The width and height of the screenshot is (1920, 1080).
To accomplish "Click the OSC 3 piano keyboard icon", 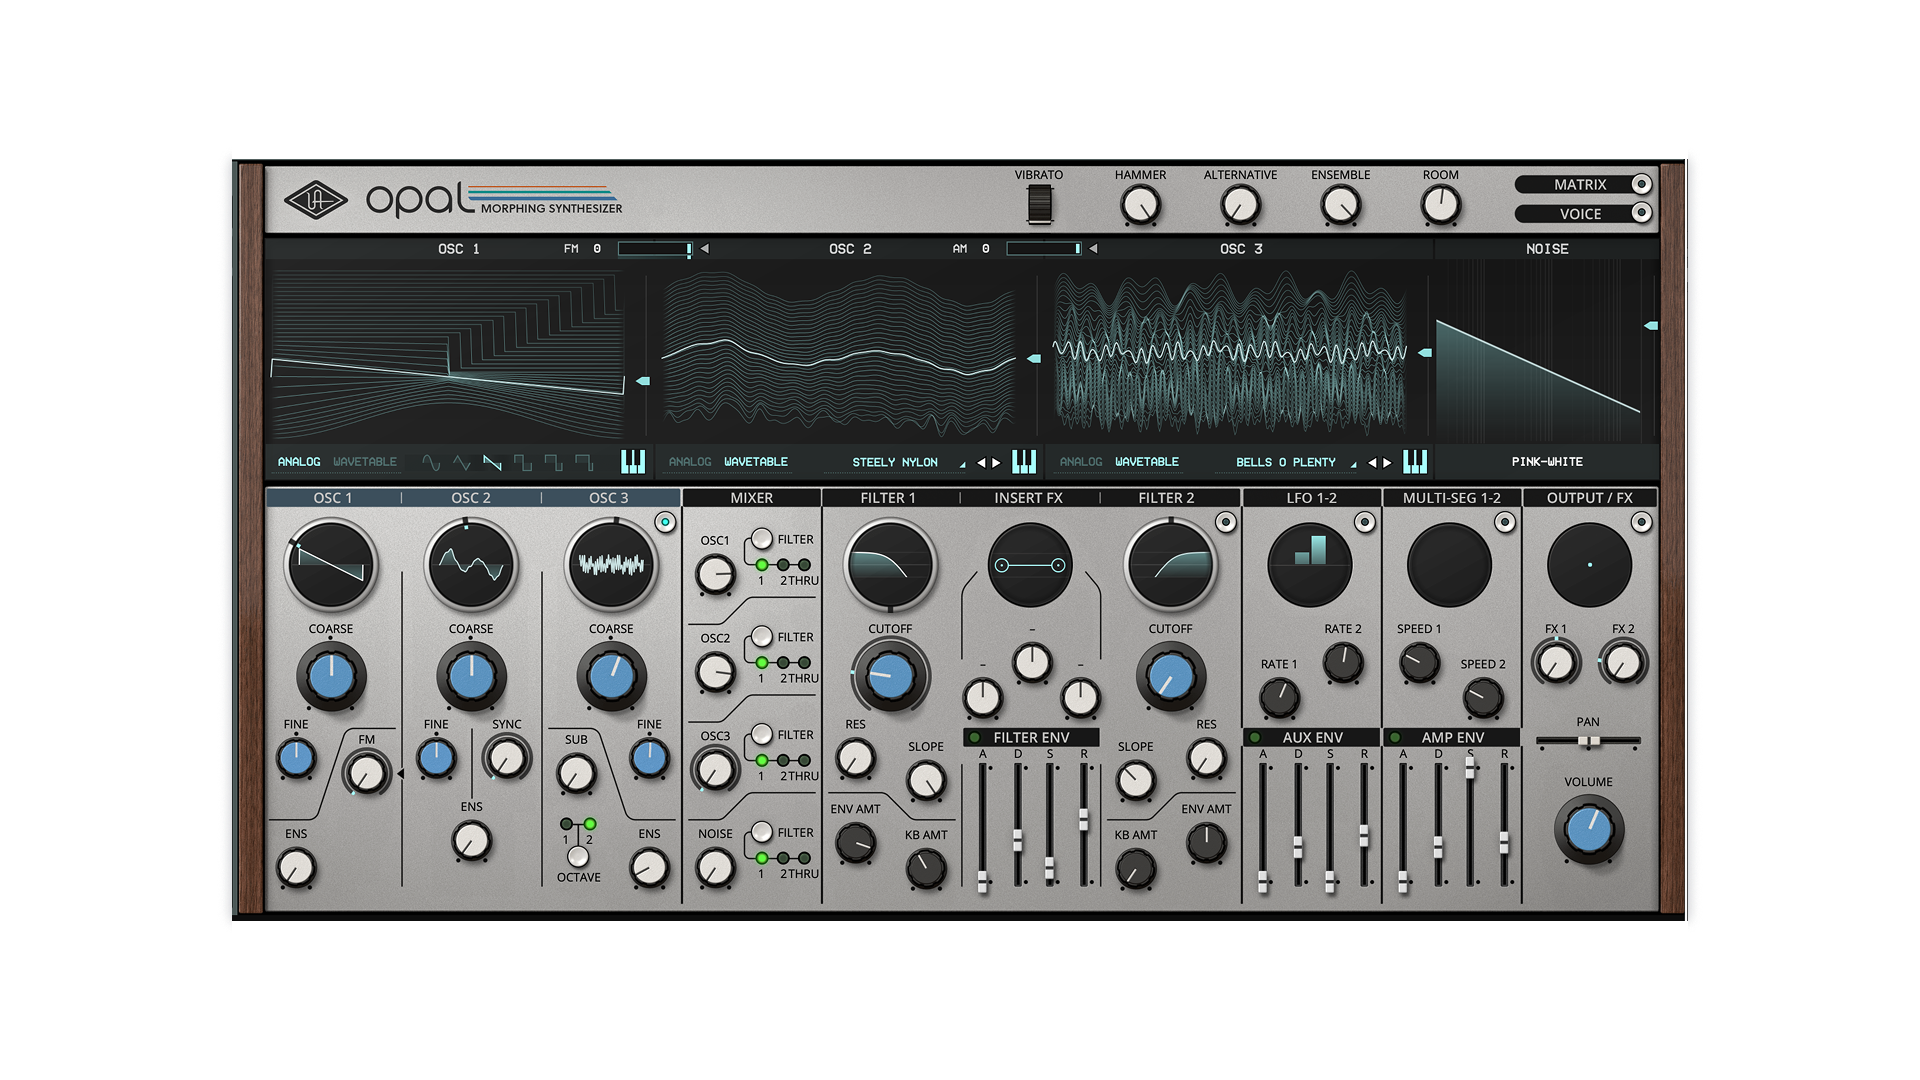I will pyautogui.click(x=1414, y=461).
